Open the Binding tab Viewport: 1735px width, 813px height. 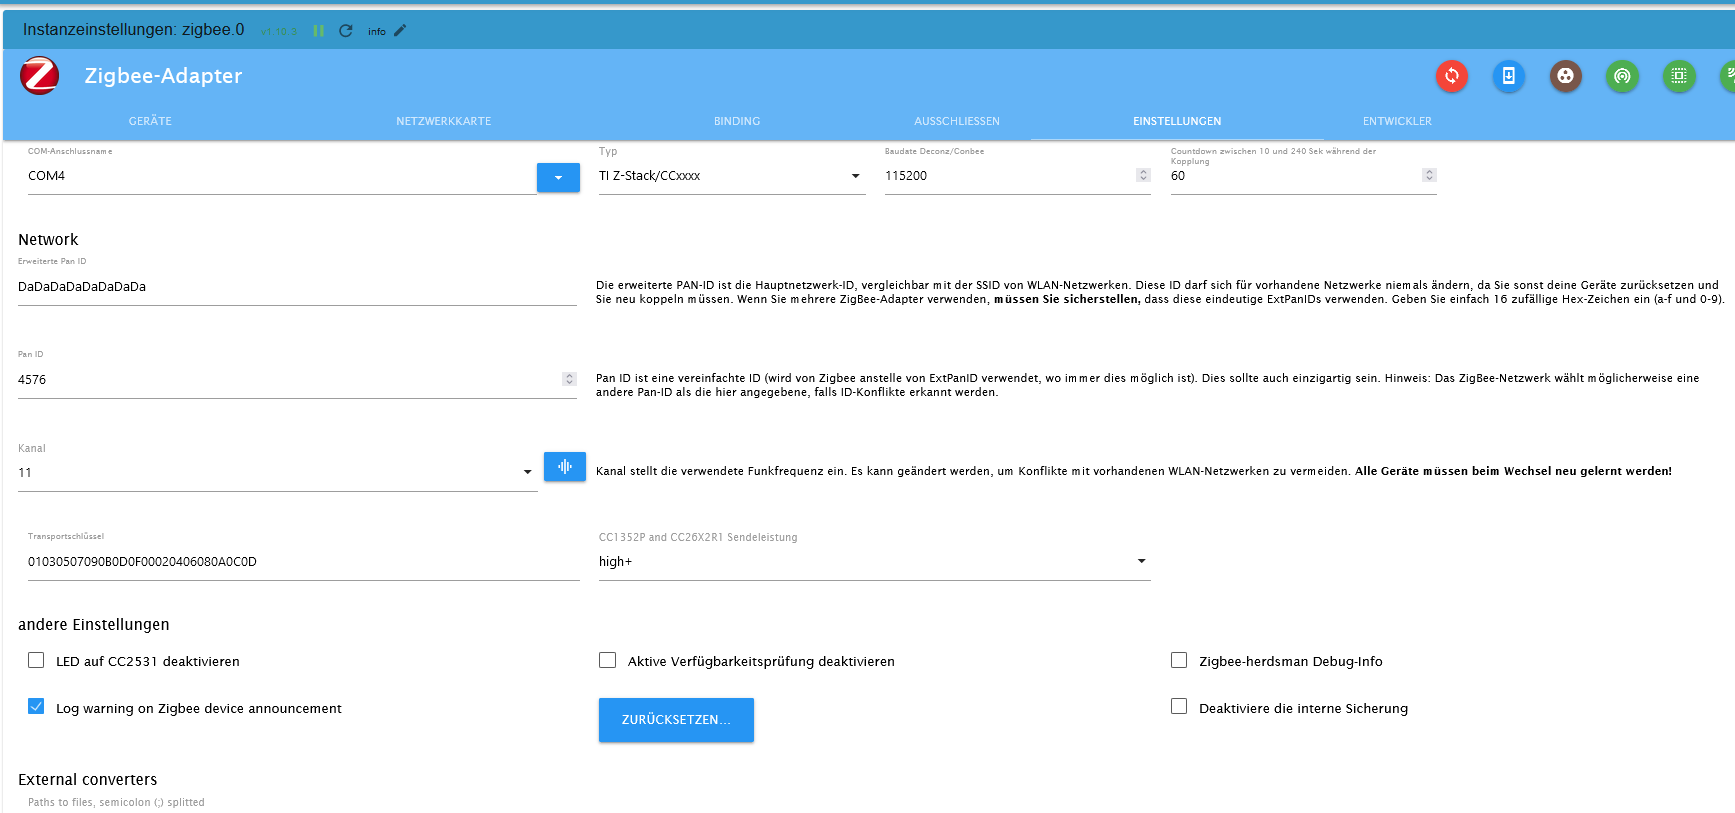(x=737, y=121)
